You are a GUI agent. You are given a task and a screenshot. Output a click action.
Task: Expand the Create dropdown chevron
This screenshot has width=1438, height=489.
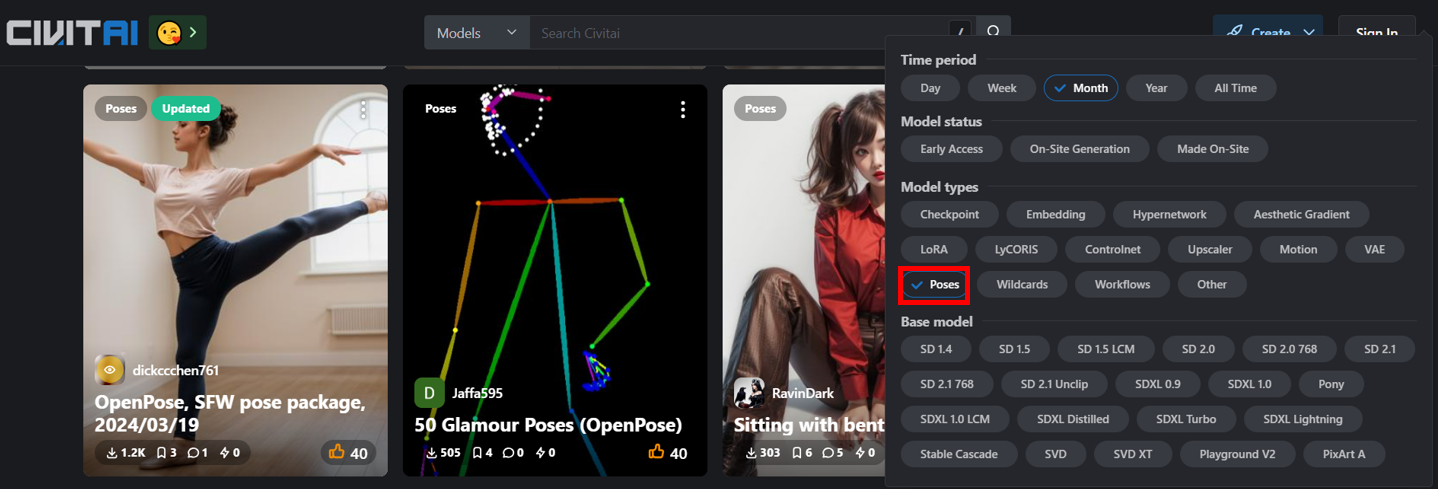[1309, 33]
